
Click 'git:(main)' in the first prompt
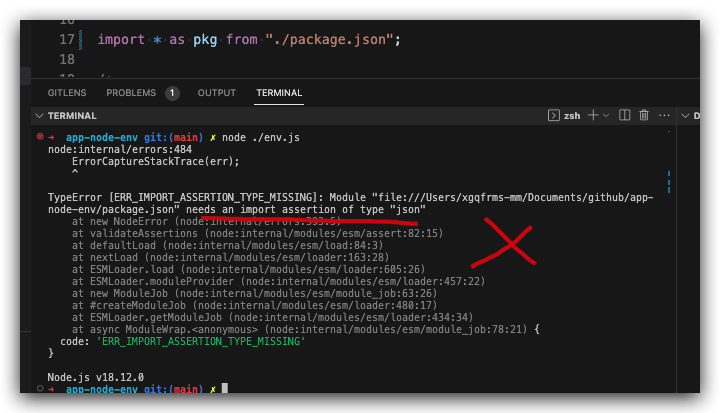pyautogui.click(x=173, y=137)
